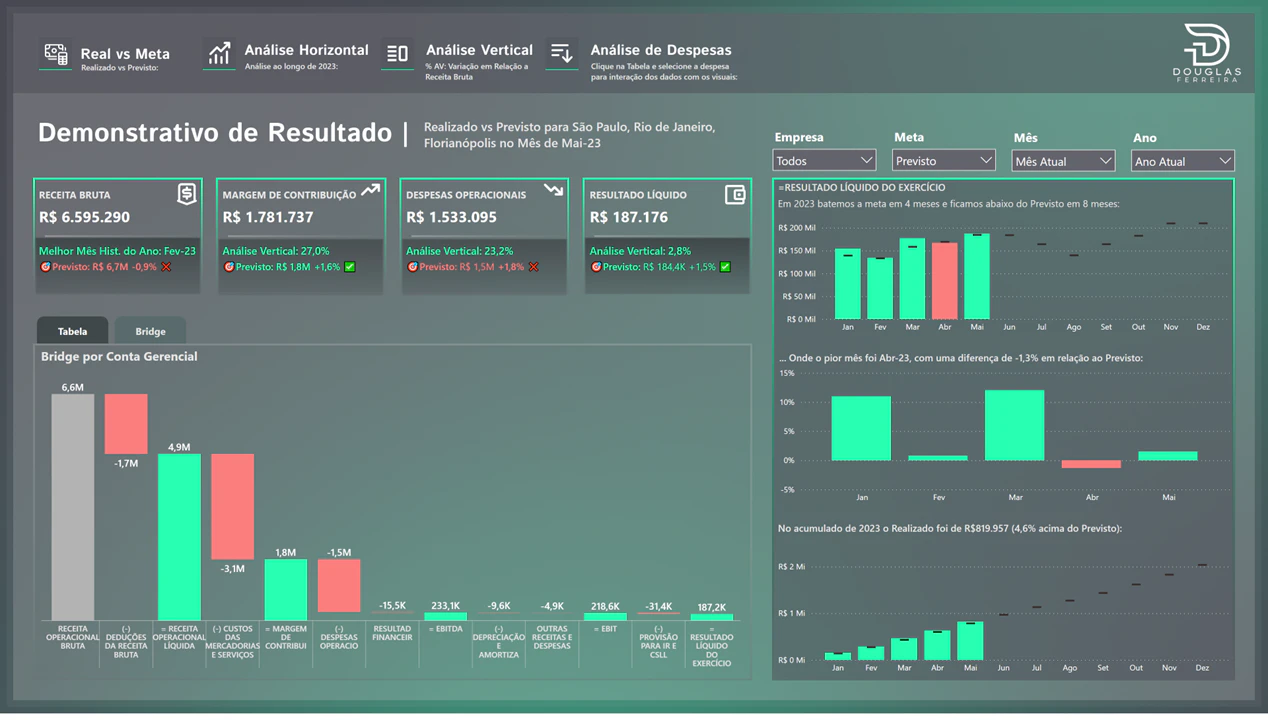The width and height of the screenshot is (1268, 720).
Task: Click the red -3,1M Custos waterfall bar
Action: tap(232, 506)
